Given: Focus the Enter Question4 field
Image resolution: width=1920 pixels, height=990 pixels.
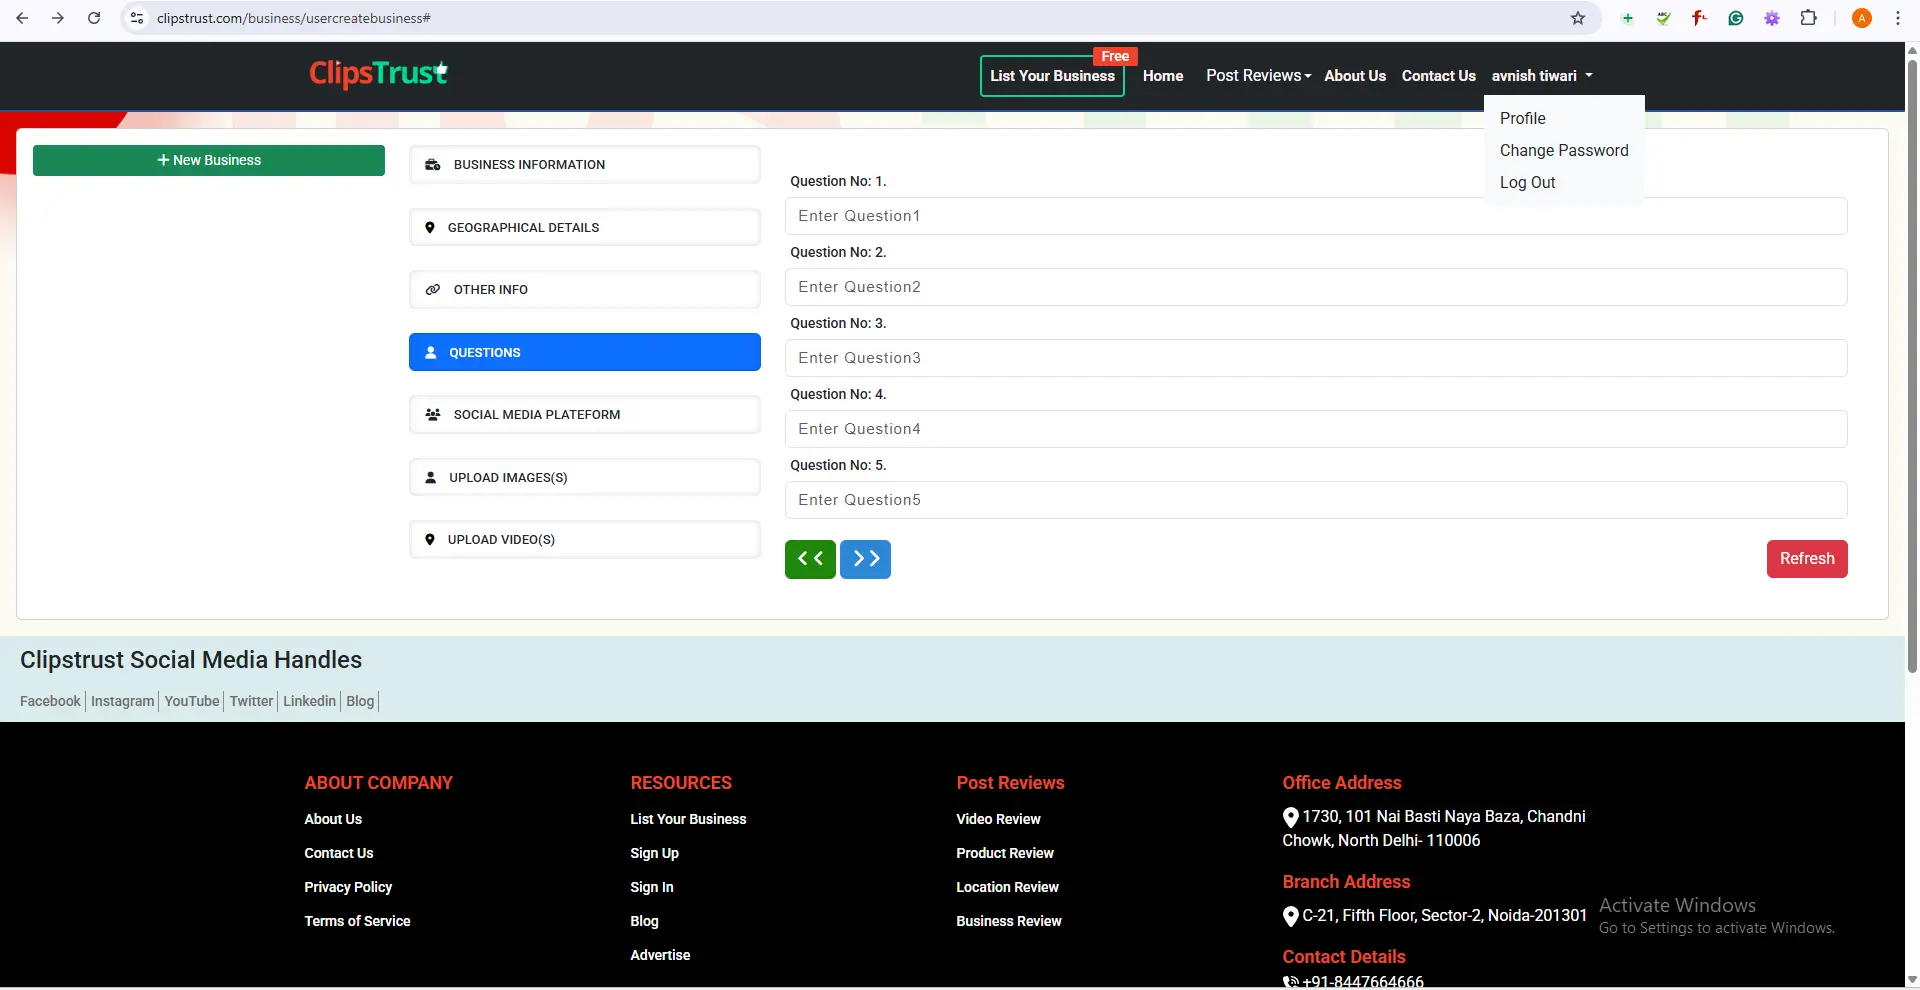Looking at the screenshot, I should coord(1316,429).
